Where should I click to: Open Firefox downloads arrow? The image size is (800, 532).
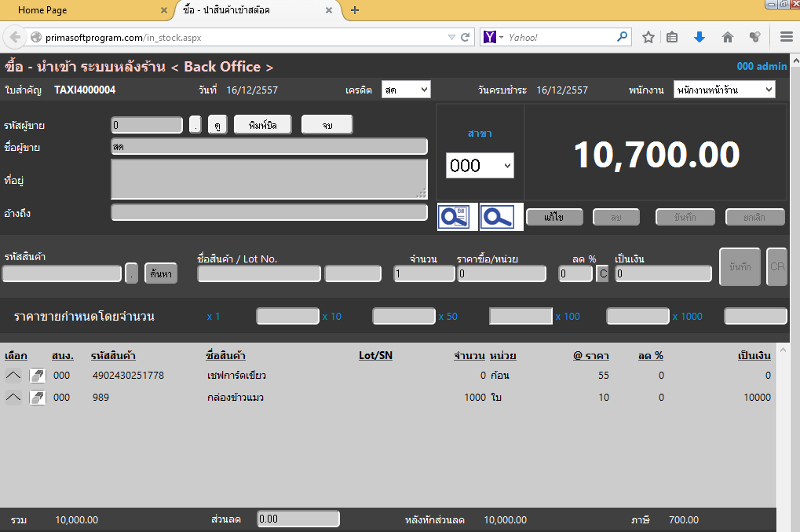699,37
